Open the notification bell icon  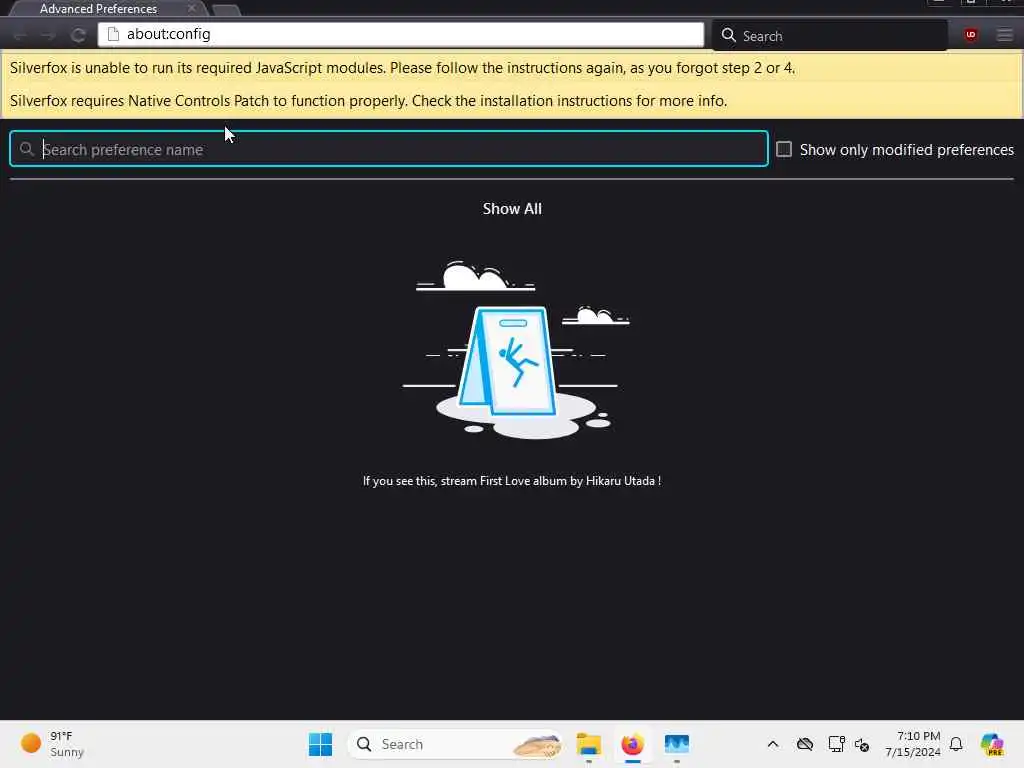(956, 744)
